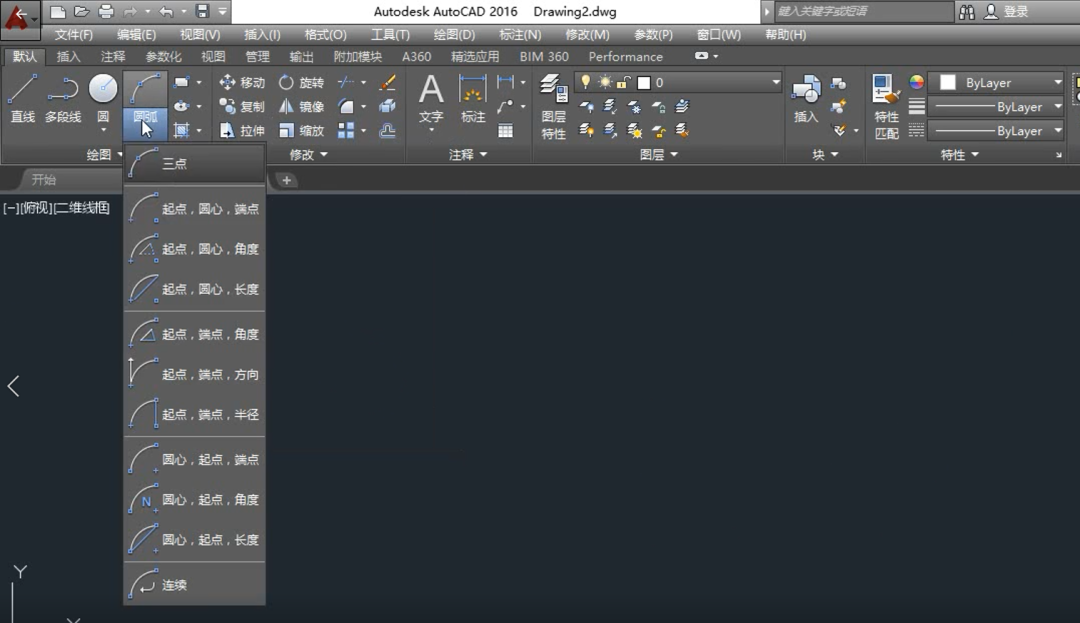Choose 圆心, 起点, 角度 arc option
1080x623 pixels.
[x=194, y=499]
